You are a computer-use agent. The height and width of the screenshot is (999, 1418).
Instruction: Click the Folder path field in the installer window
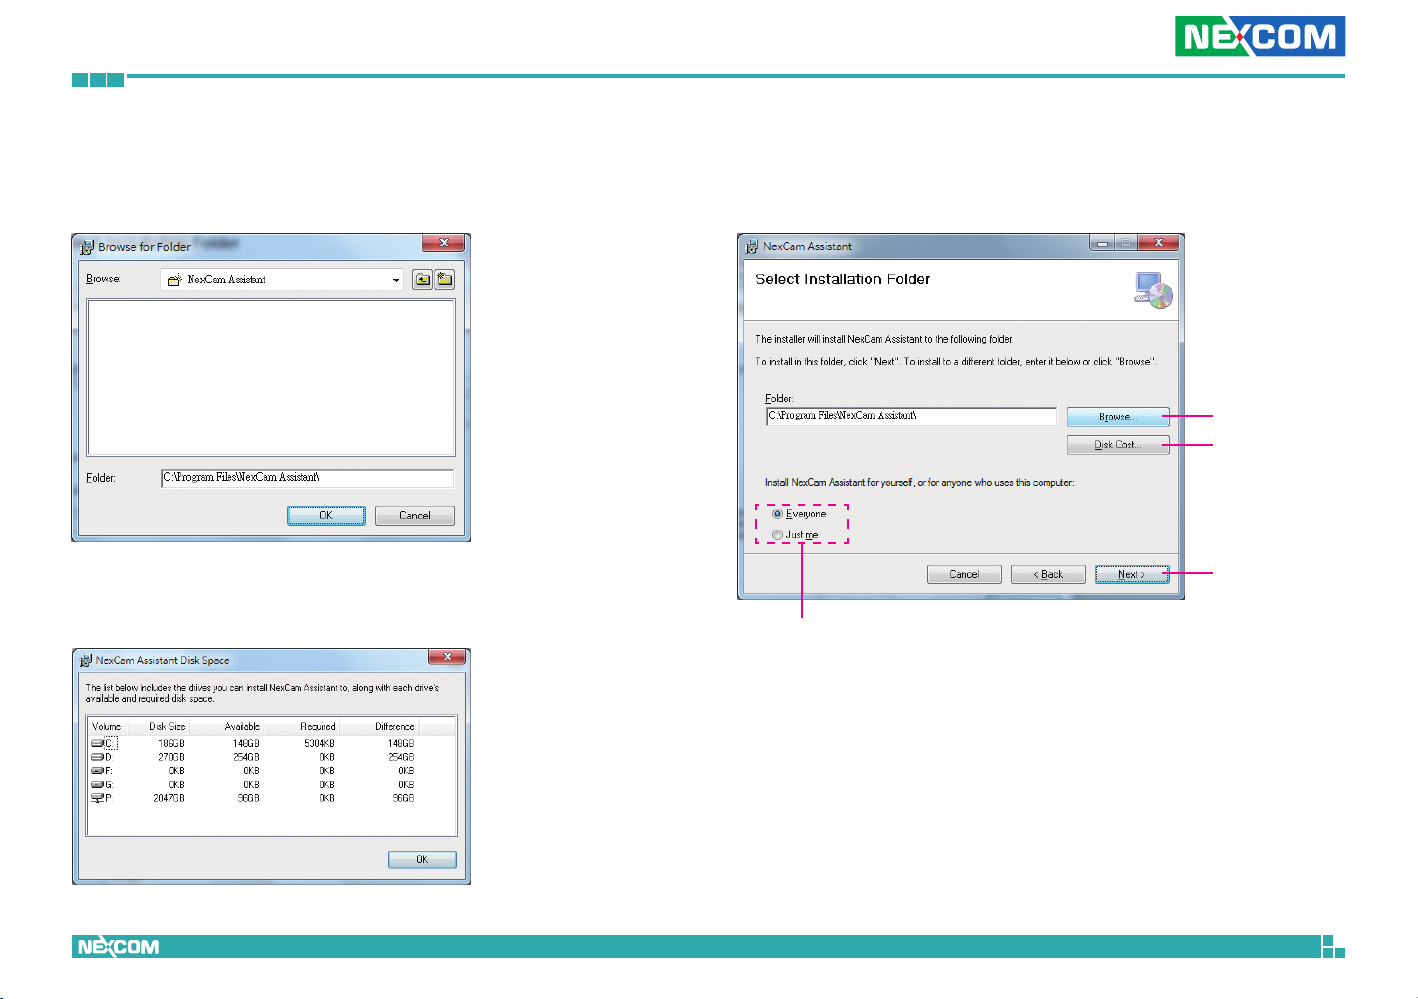pos(911,416)
